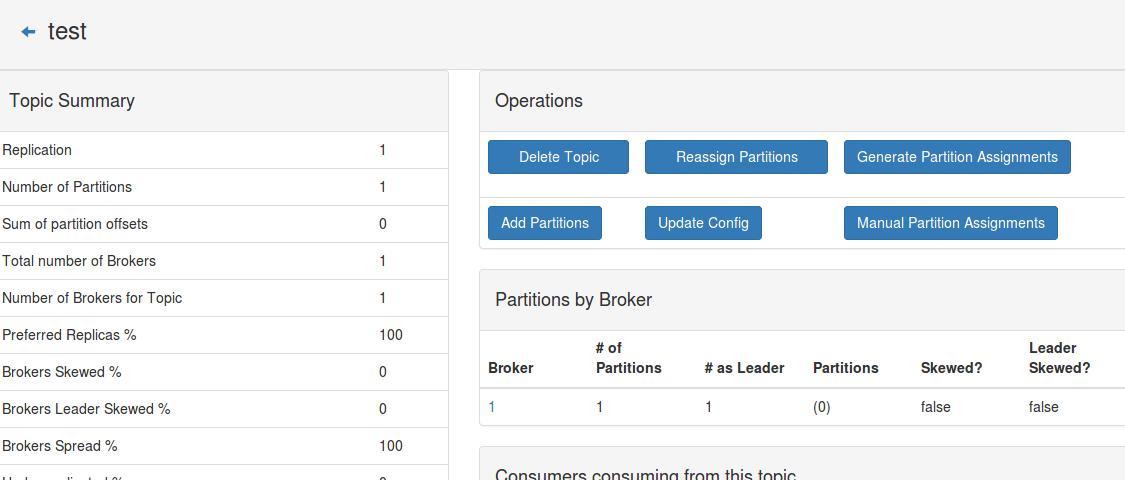Click the # as Leader column header
This screenshot has height=480, width=1125.
coord(744,368)
